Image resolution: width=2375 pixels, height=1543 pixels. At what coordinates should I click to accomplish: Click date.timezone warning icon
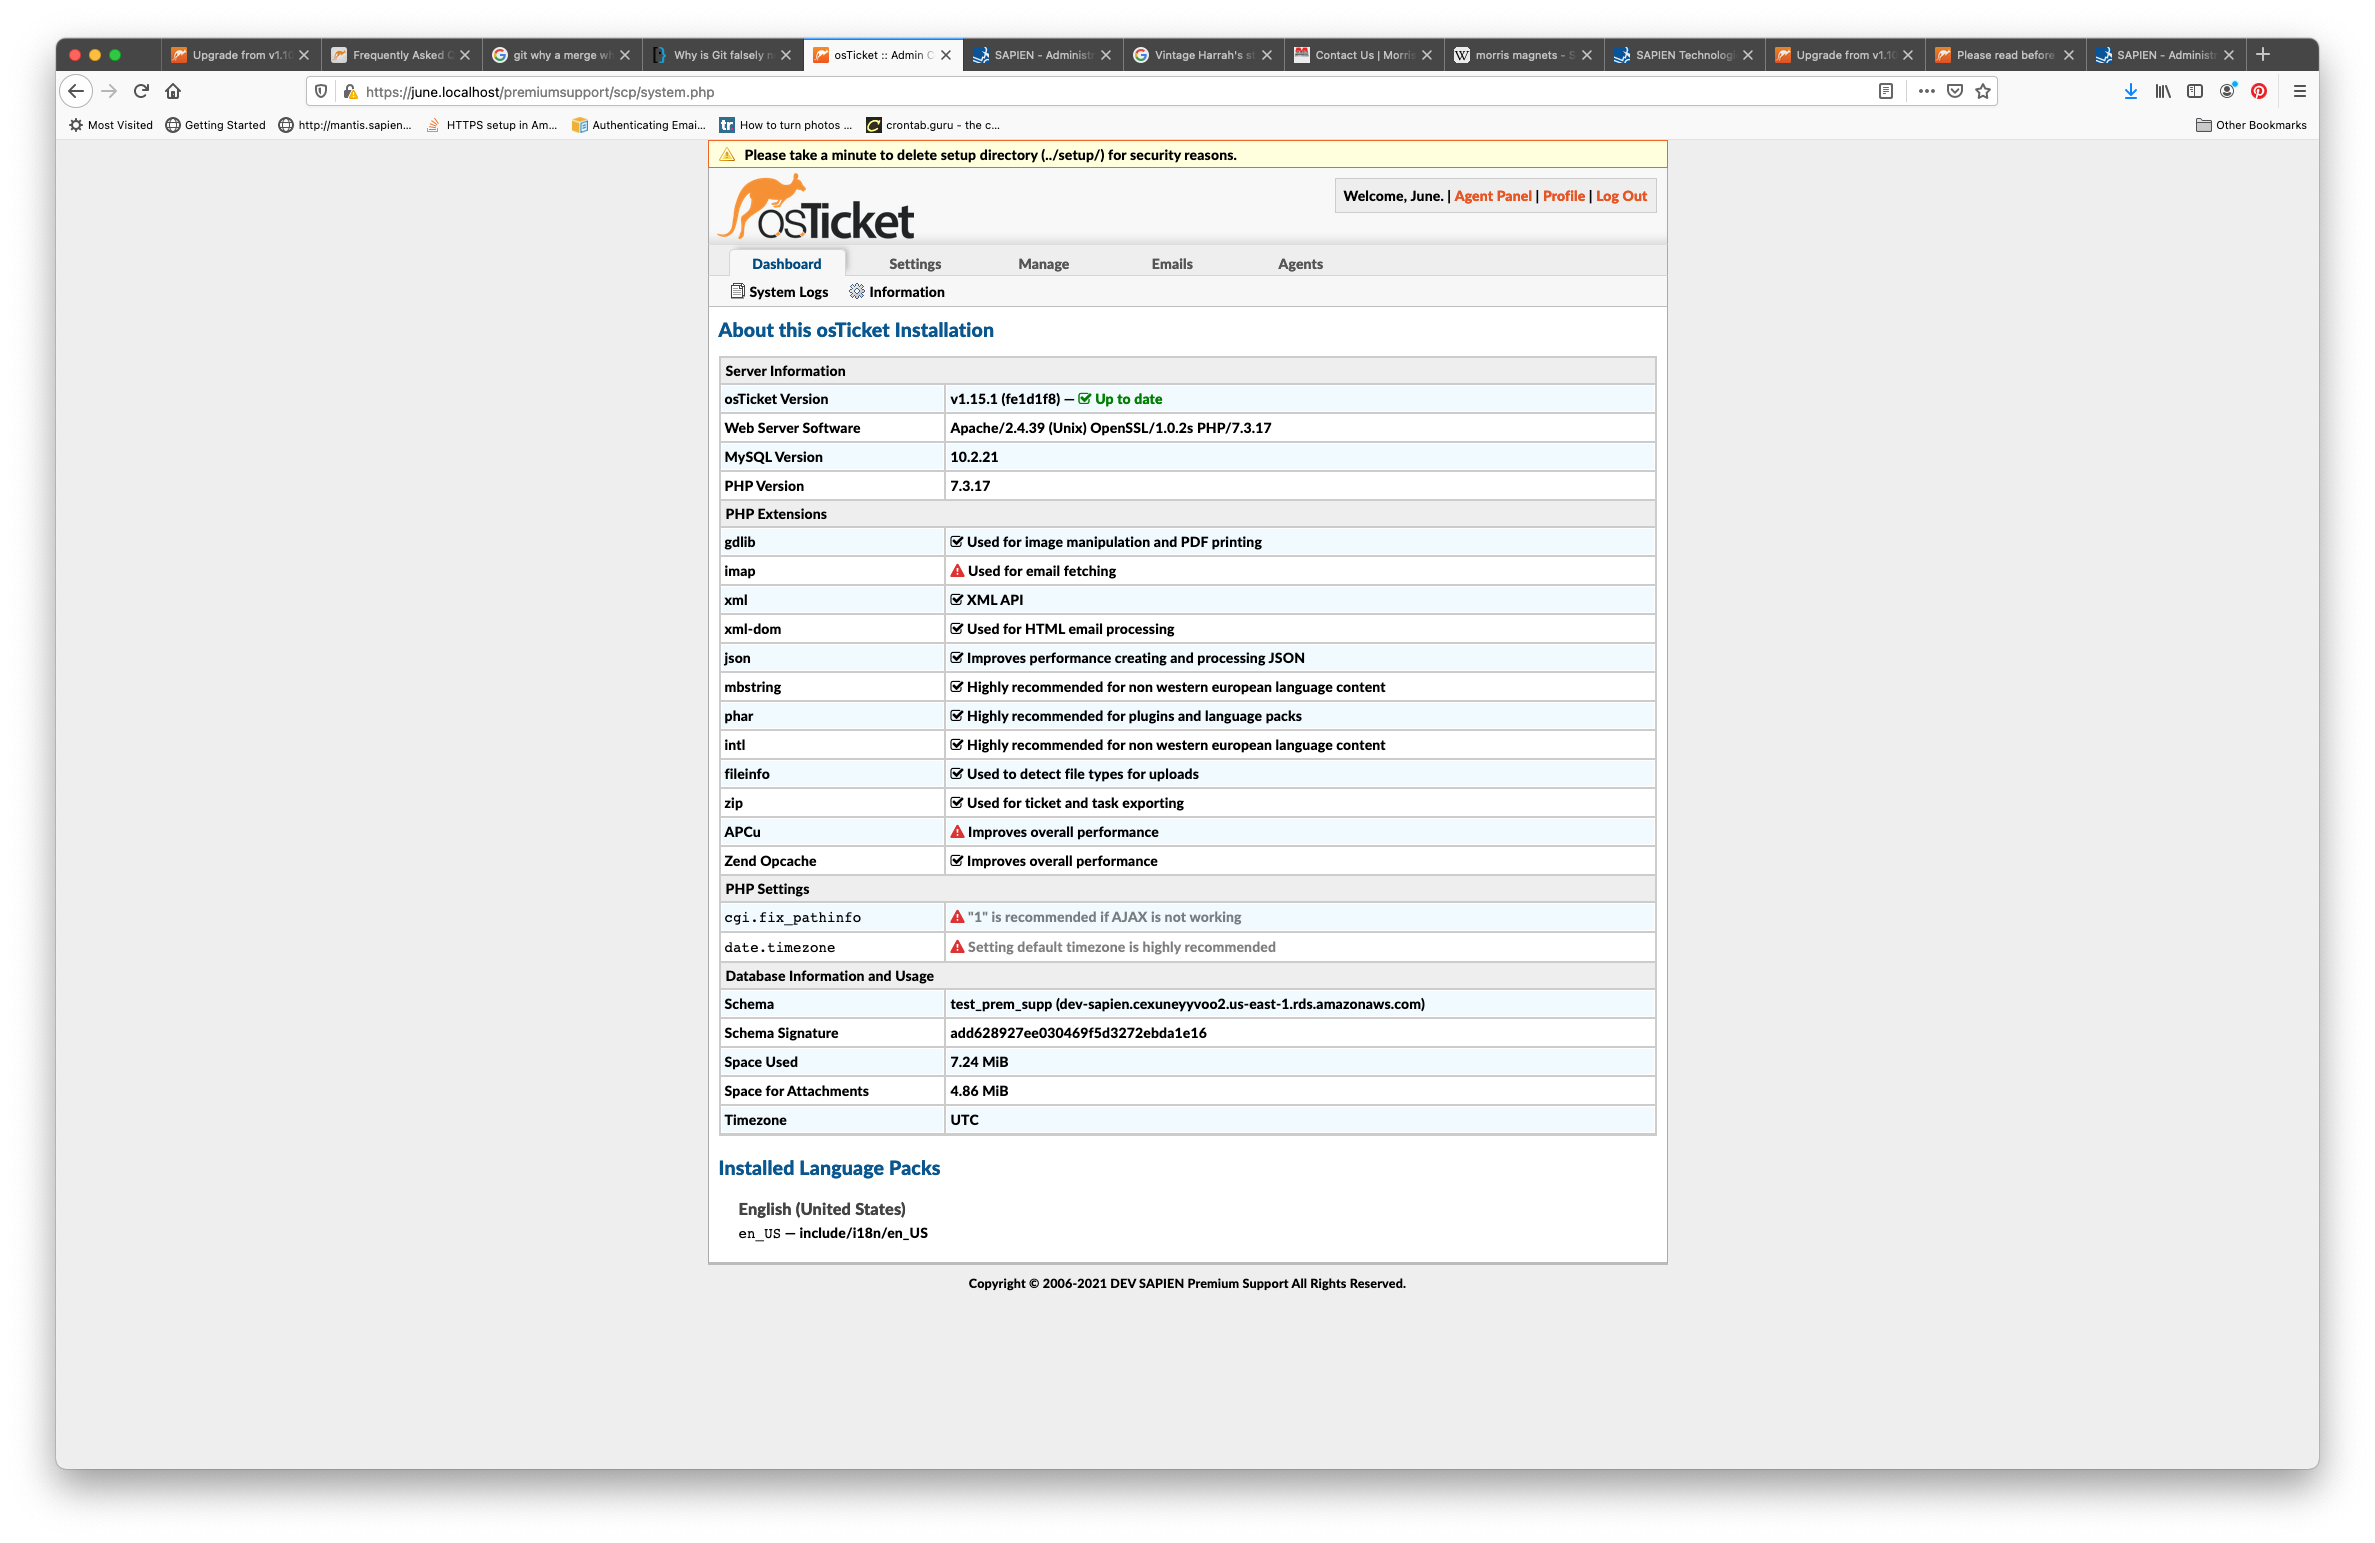(x=957, y=947)
